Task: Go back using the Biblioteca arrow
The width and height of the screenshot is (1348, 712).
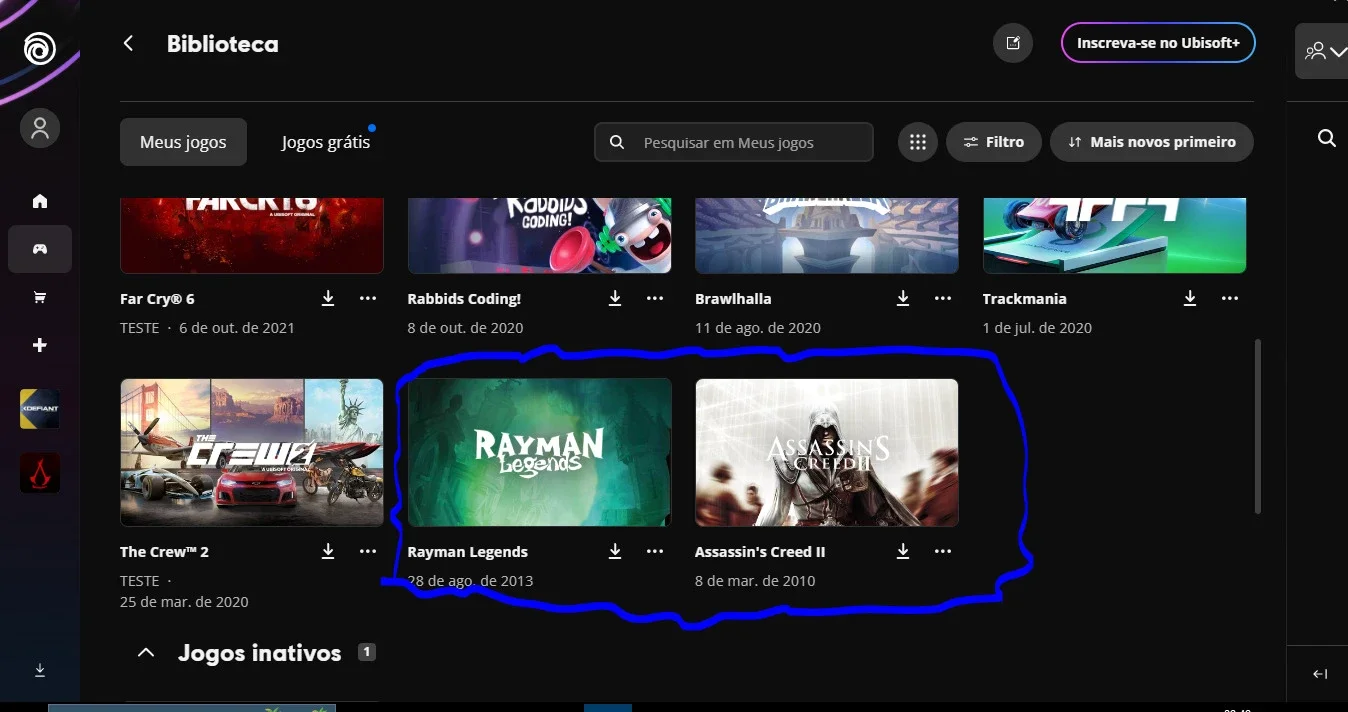Action: pos(128,43)
